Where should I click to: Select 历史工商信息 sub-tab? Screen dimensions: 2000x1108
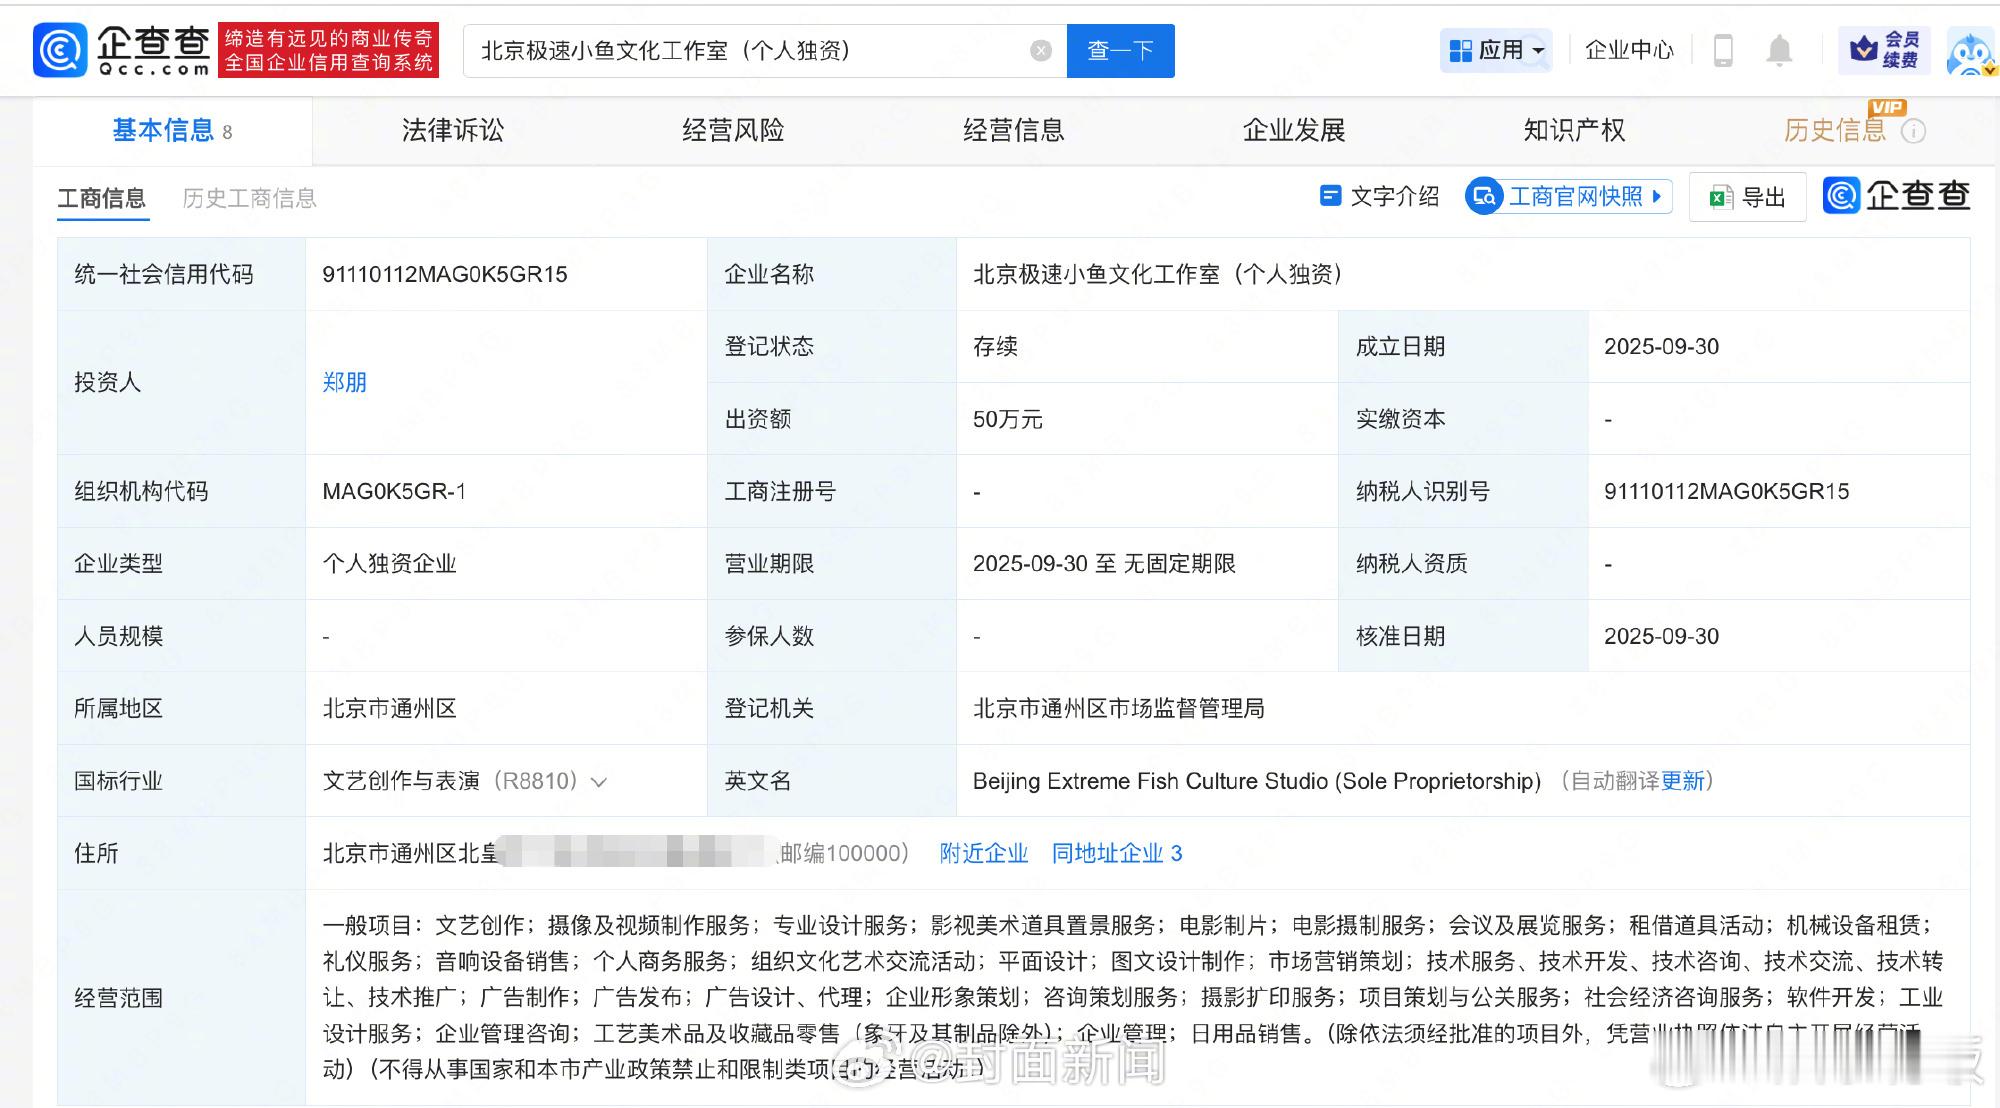[x=249, y=198]
